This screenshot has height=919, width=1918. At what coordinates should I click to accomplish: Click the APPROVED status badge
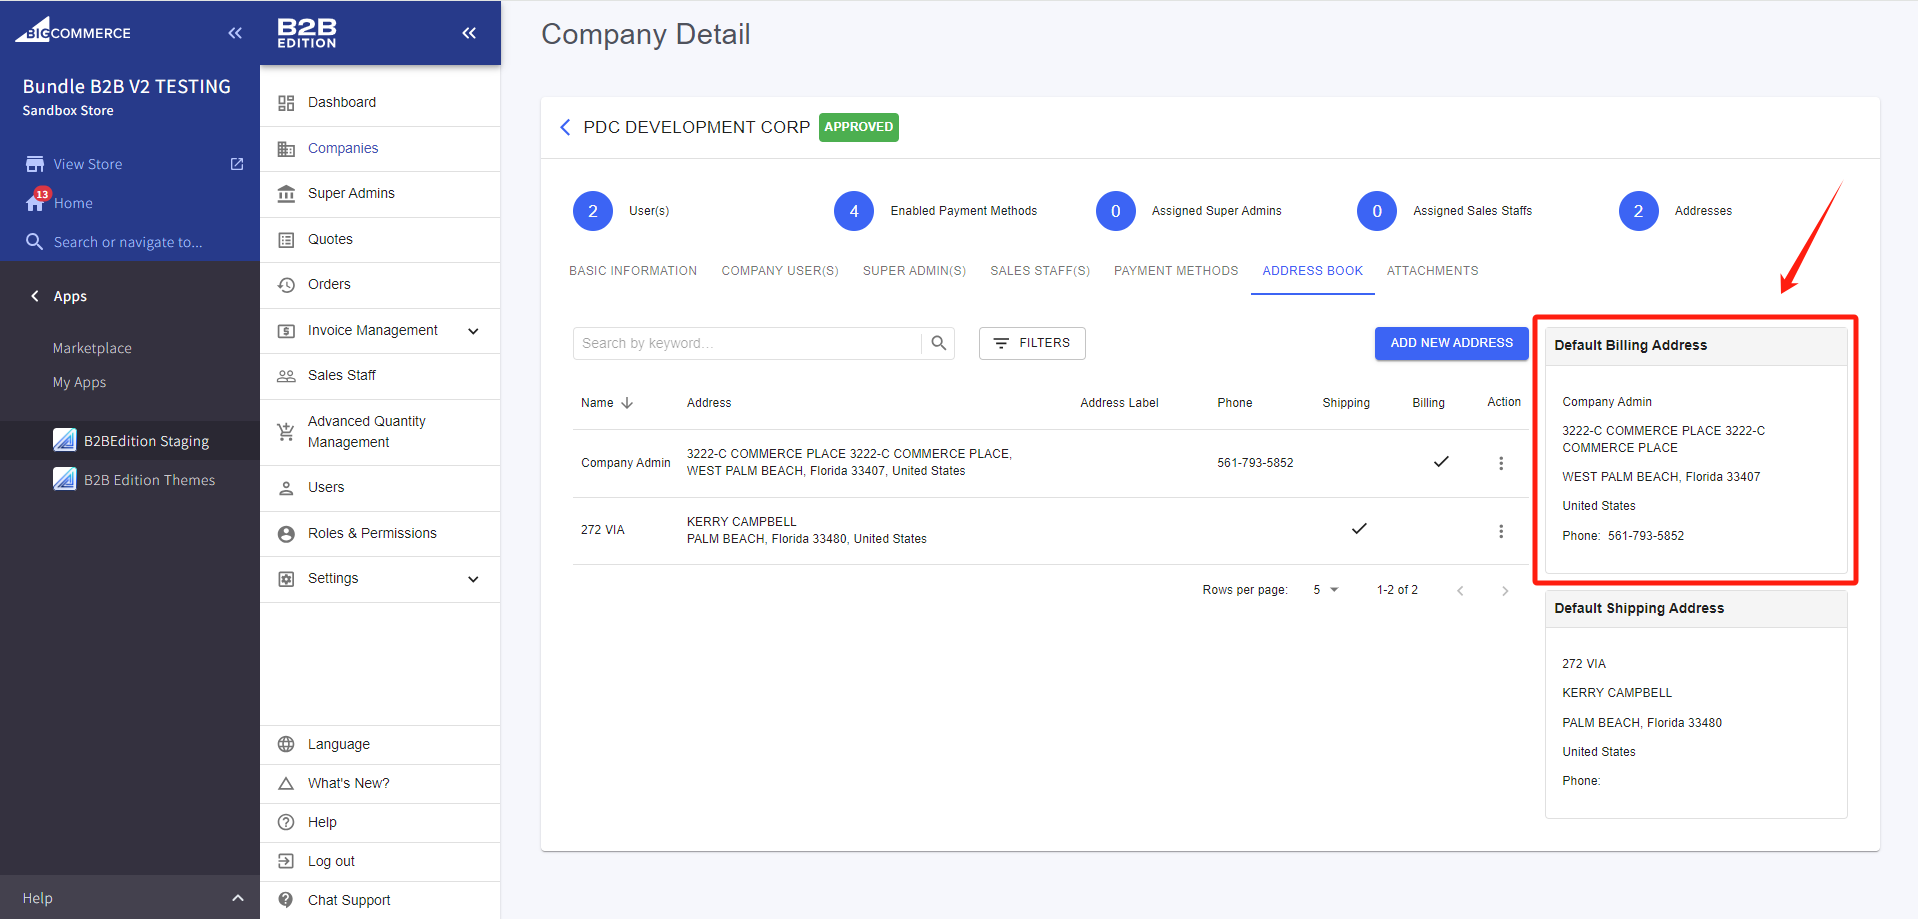point(858,127)
